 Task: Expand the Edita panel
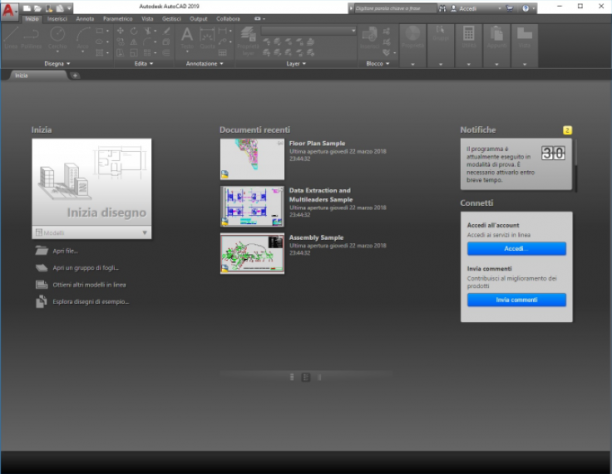[x=144, y=64]
